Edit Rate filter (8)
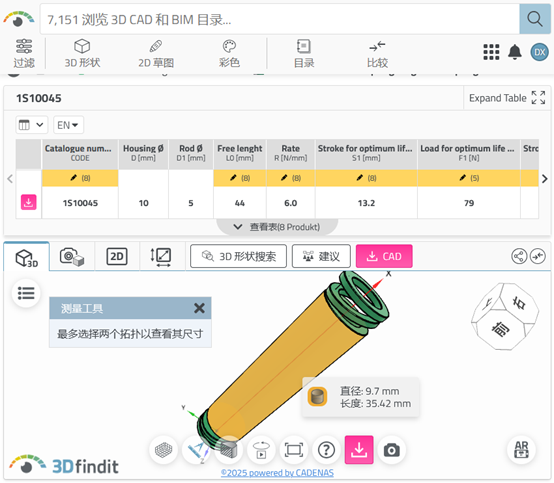Screen dimensions: 554x483 click(290, 178)
